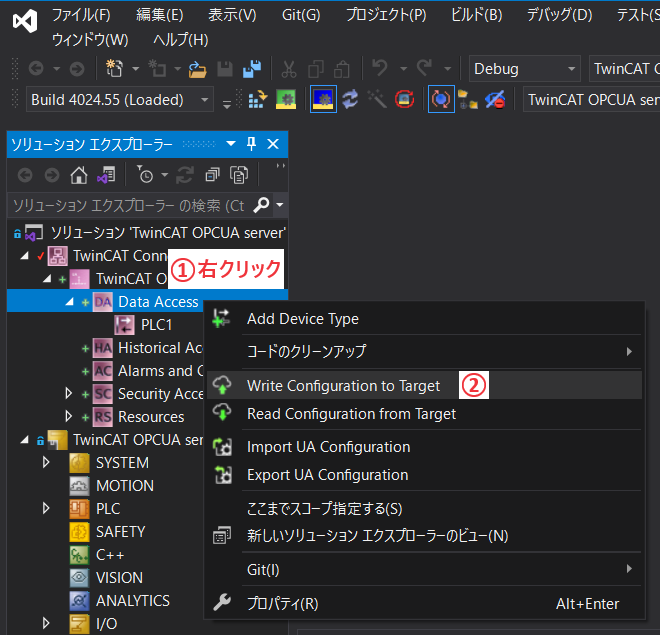Close the Solution Explorer panel
660x635 pixels.
(273, 144)
